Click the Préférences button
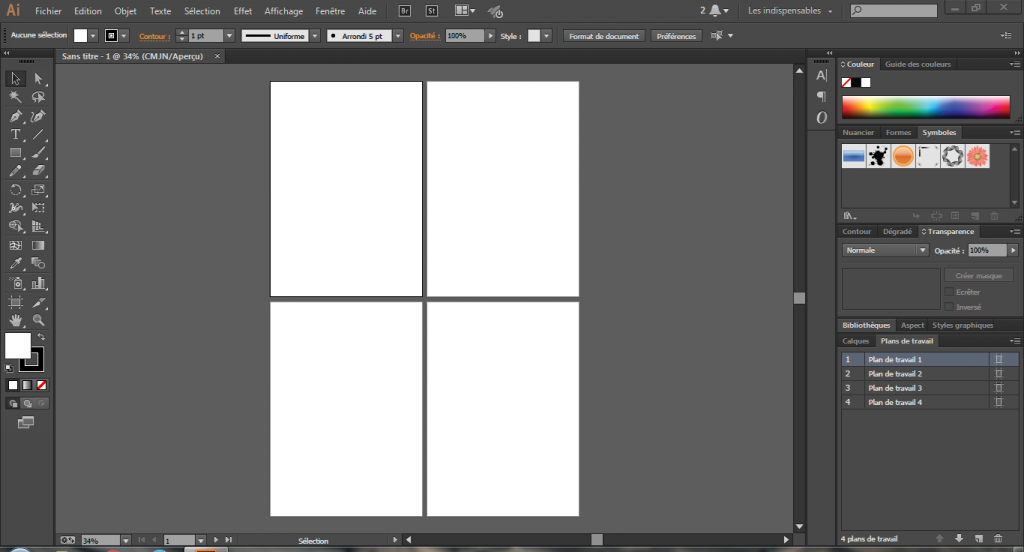 tap(677, 36)
